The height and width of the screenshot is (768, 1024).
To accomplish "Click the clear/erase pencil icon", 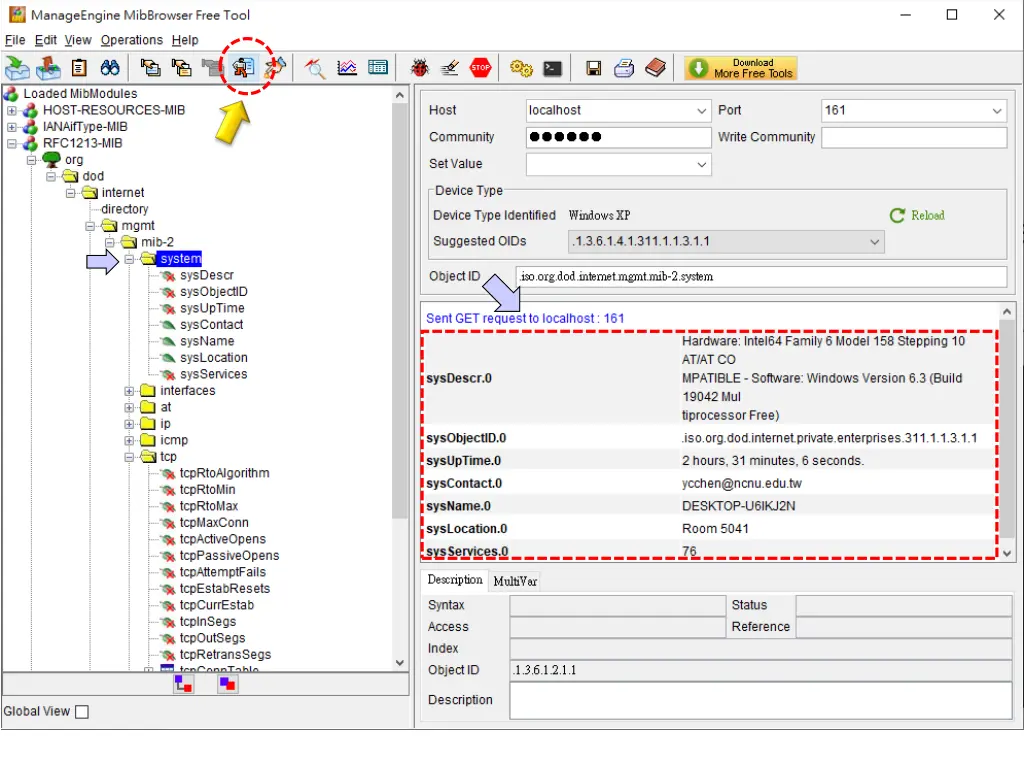I will coord(449,67).
